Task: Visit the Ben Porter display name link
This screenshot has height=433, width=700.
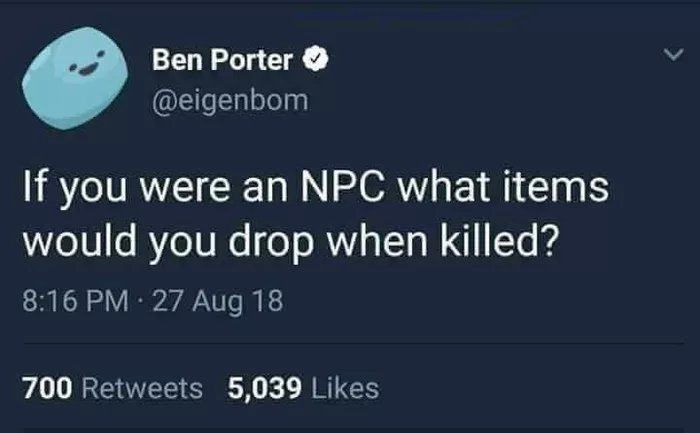Action: [222, 59]
